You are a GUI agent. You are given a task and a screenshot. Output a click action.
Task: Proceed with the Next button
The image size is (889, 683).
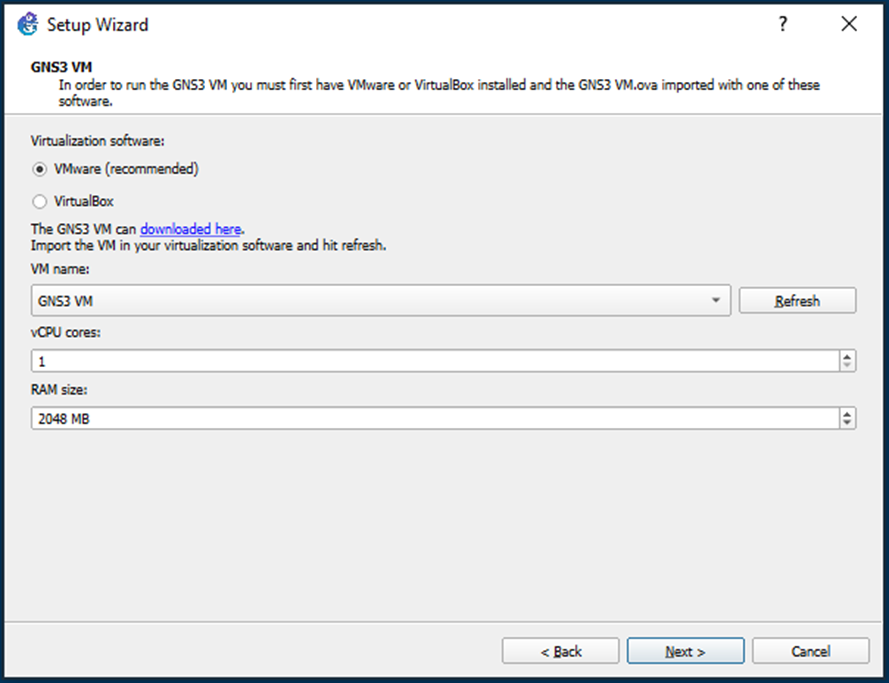point(685,651)
